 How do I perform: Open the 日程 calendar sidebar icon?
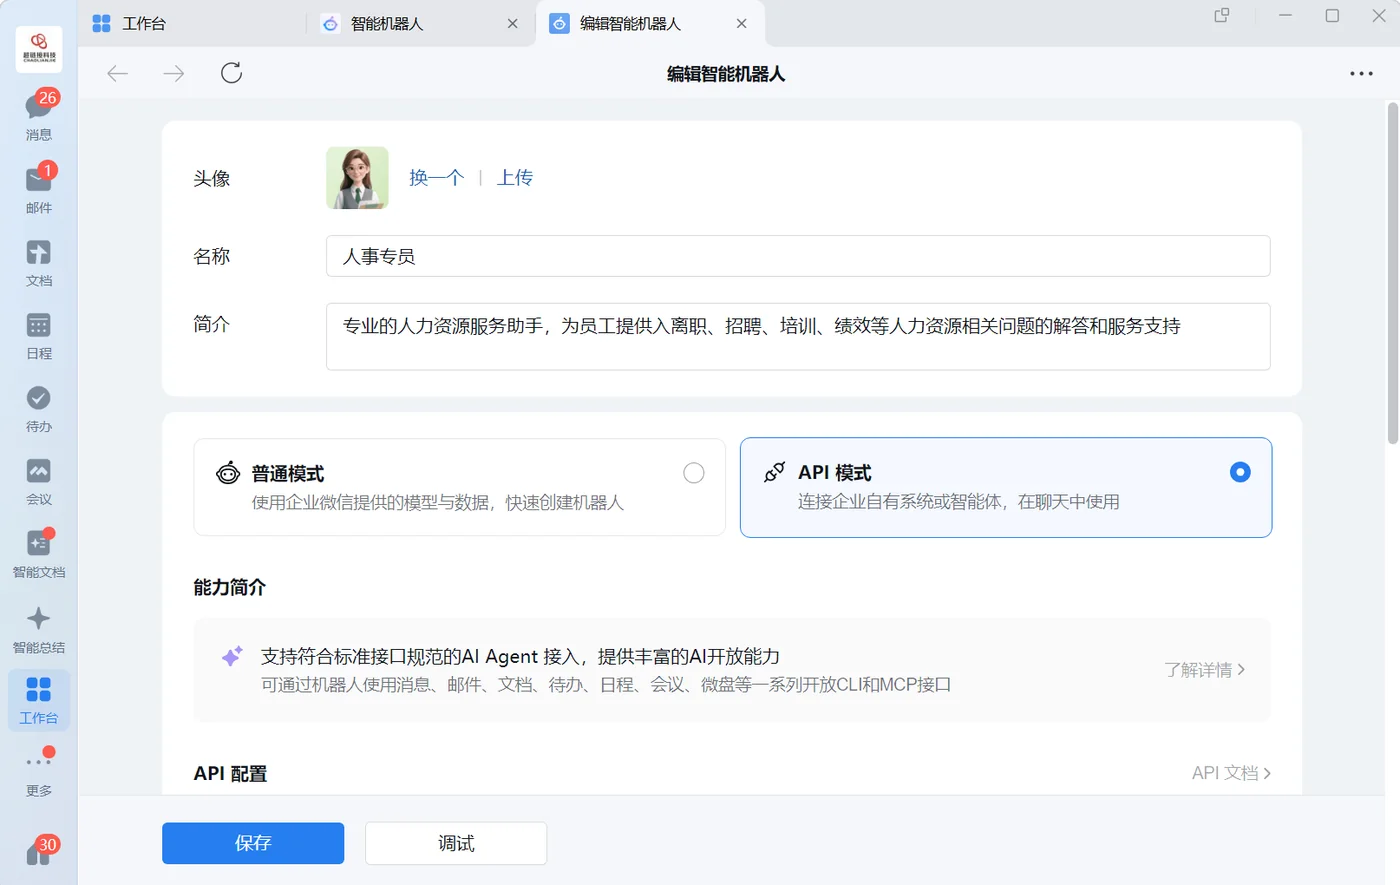pos(39,335)
